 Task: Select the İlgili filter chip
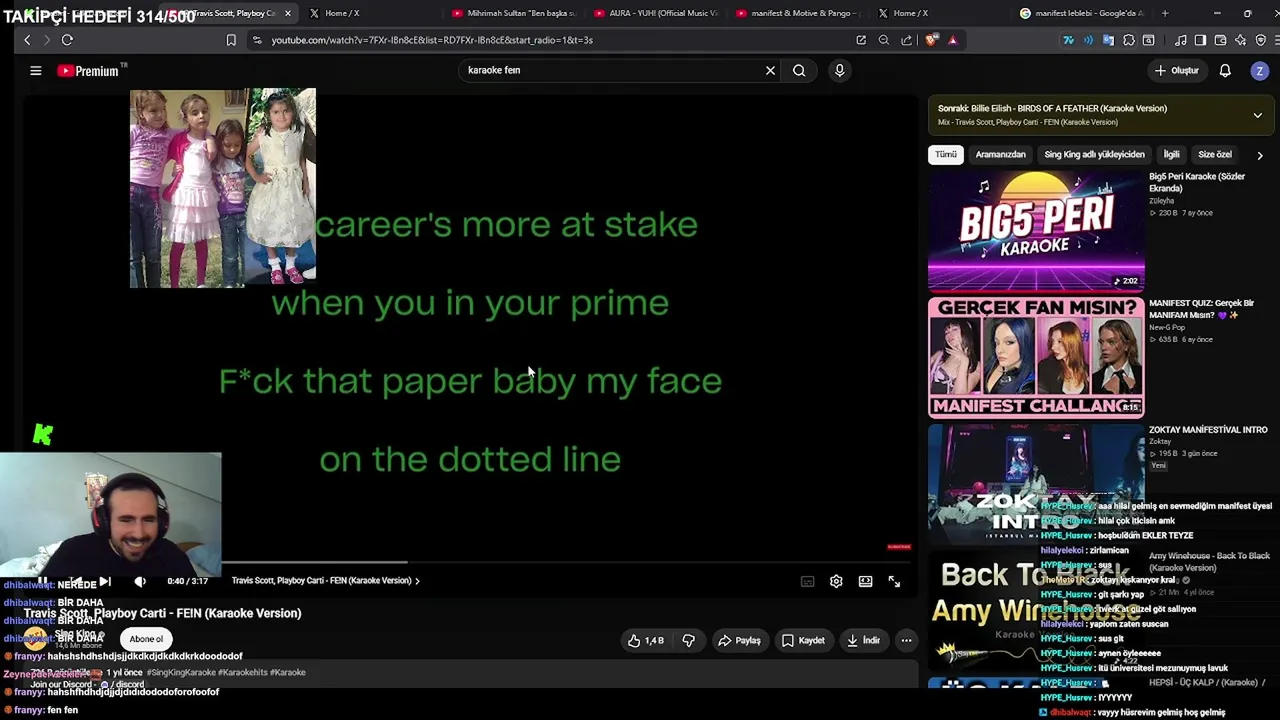click(1171, 155)
